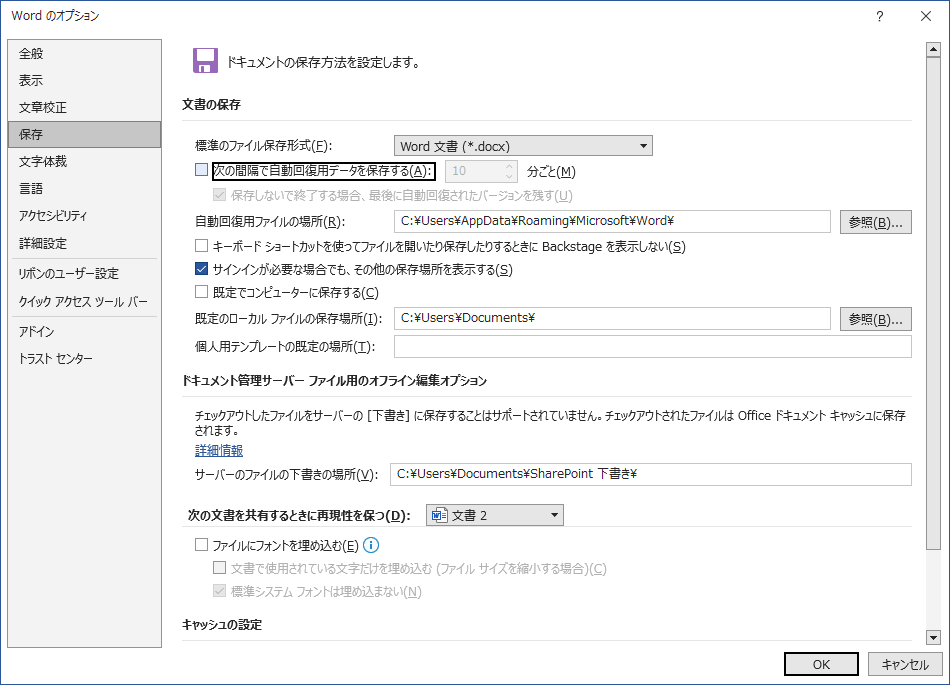This screenshot has height=685, width=950.
Task: Toggle 文書で使用されている文字だけを埋め込む checkbox
Action: (219, 568)
